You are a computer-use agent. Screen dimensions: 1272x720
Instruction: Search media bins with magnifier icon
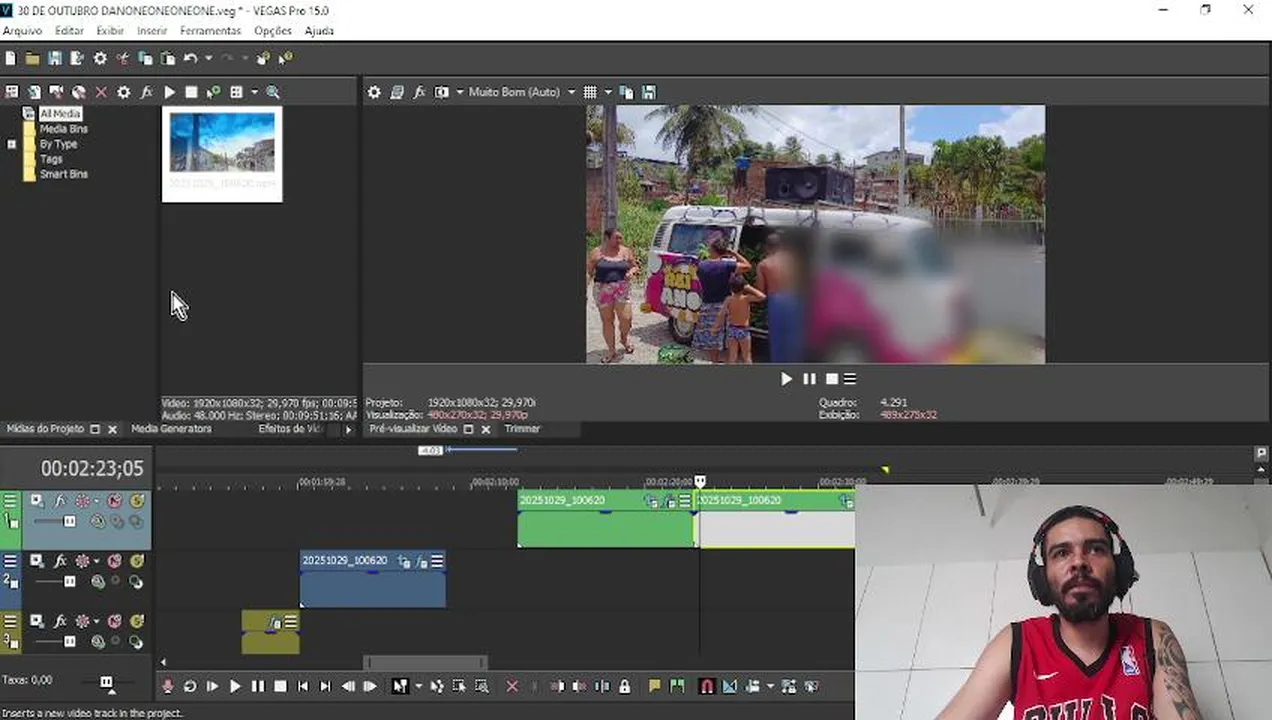(x=272, y=92)
